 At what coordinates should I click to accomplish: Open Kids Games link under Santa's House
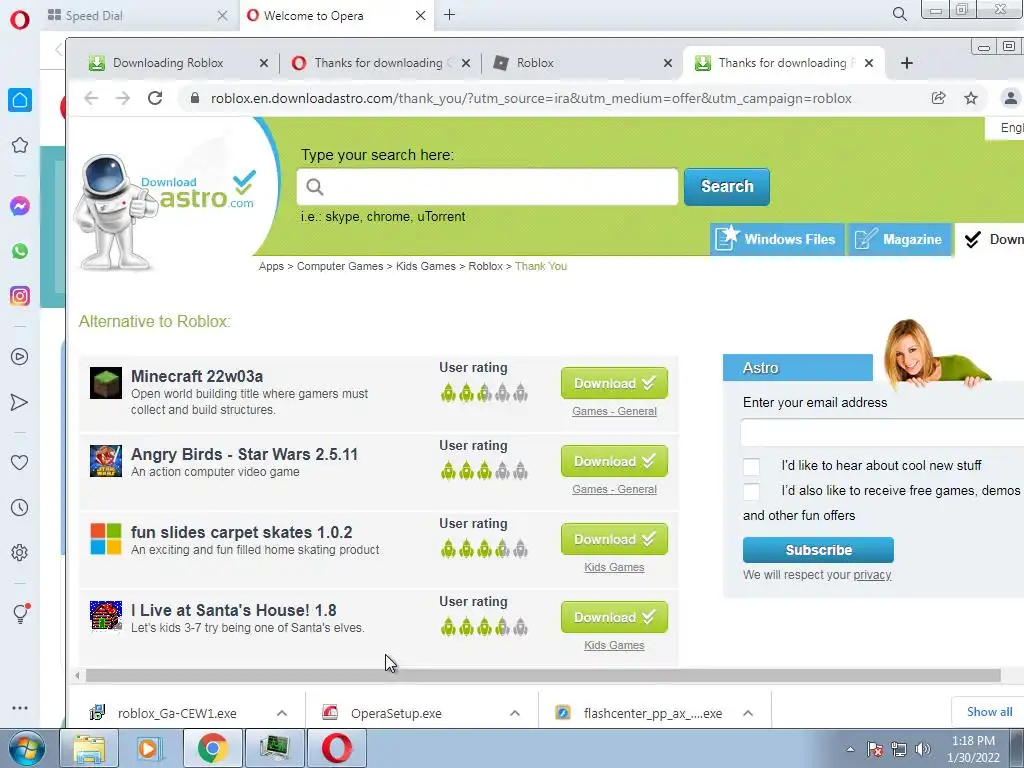(x=614, y=645)
